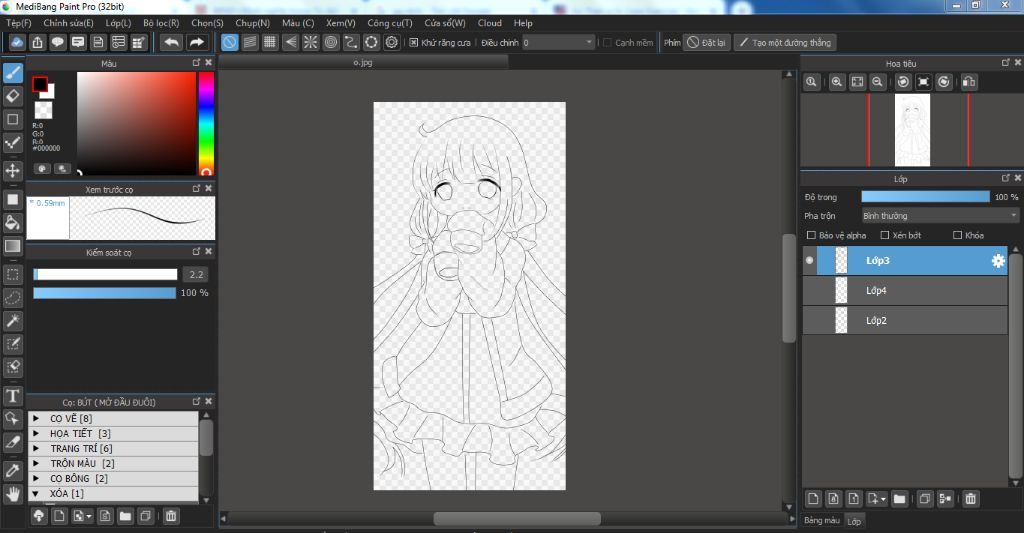The image size is (1024, 533).
Task: Select the Gradient tool
Action: tap(12, 246)
